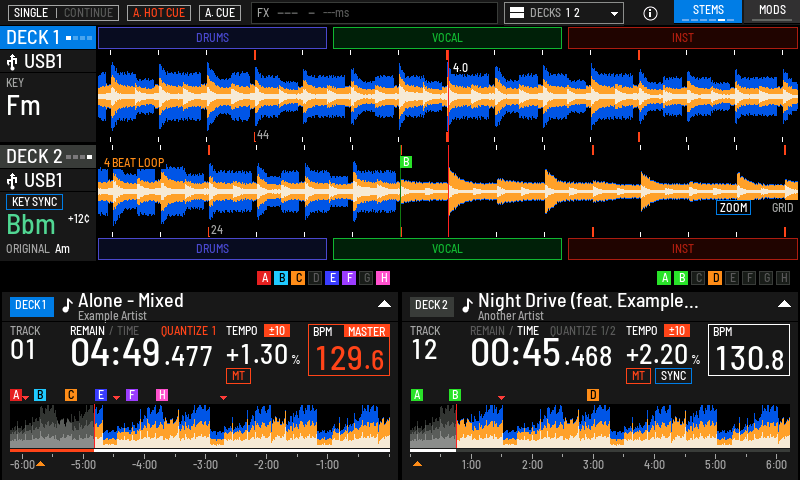Switch to the STEMS tab
The width and height of the screenshot is (800, 480).
click(708, 11)
